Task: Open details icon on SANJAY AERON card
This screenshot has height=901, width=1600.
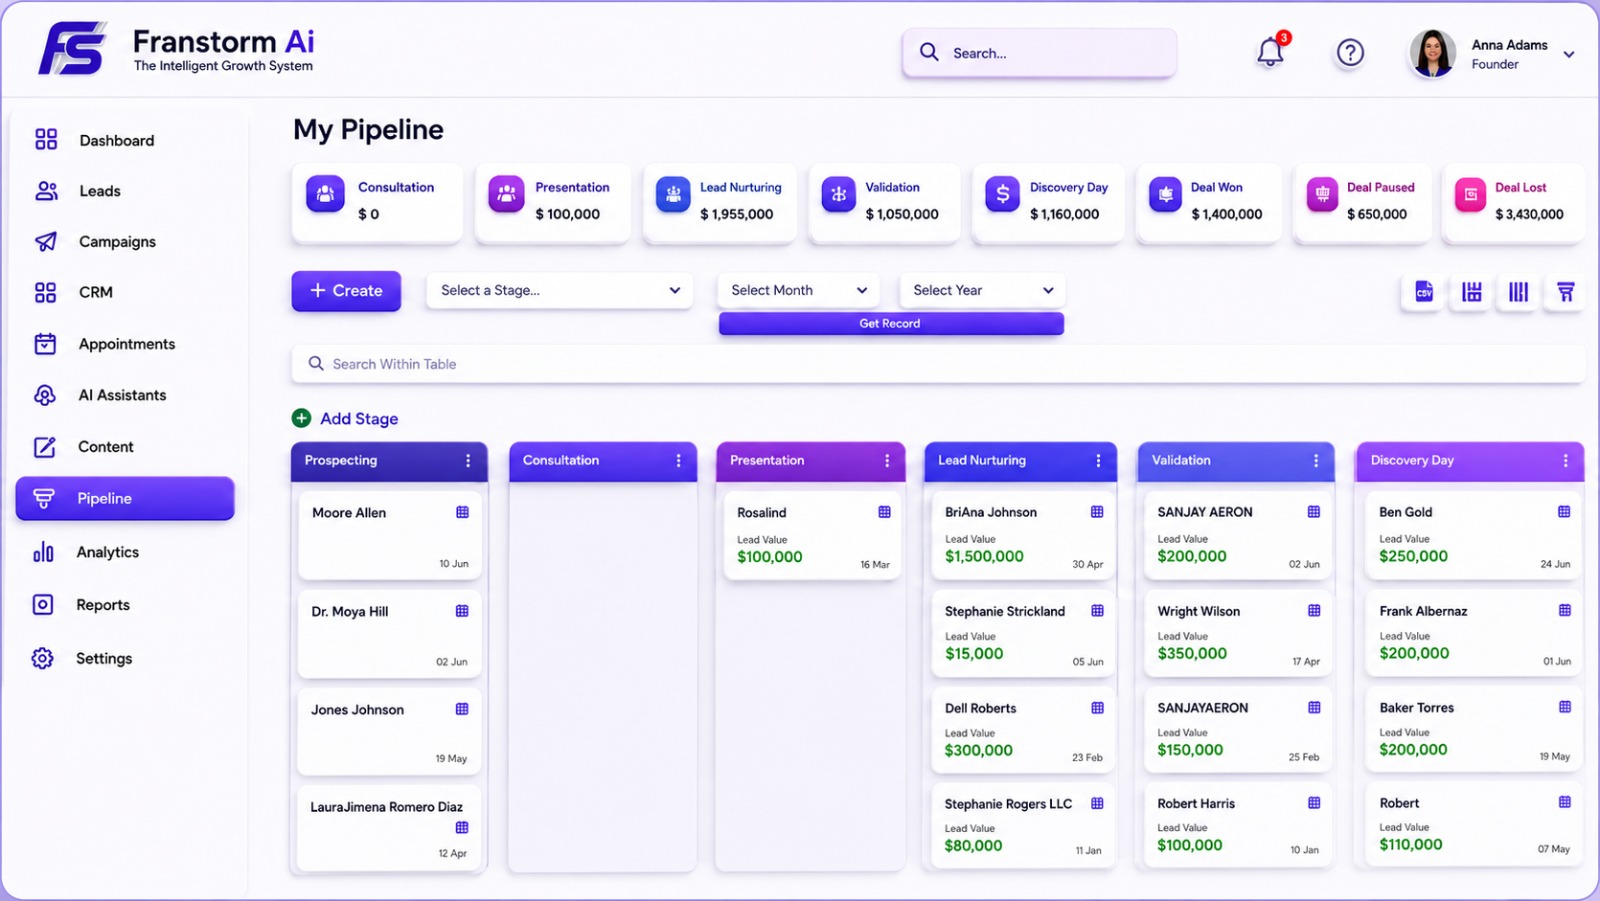Action: [x=1314, y=512]
